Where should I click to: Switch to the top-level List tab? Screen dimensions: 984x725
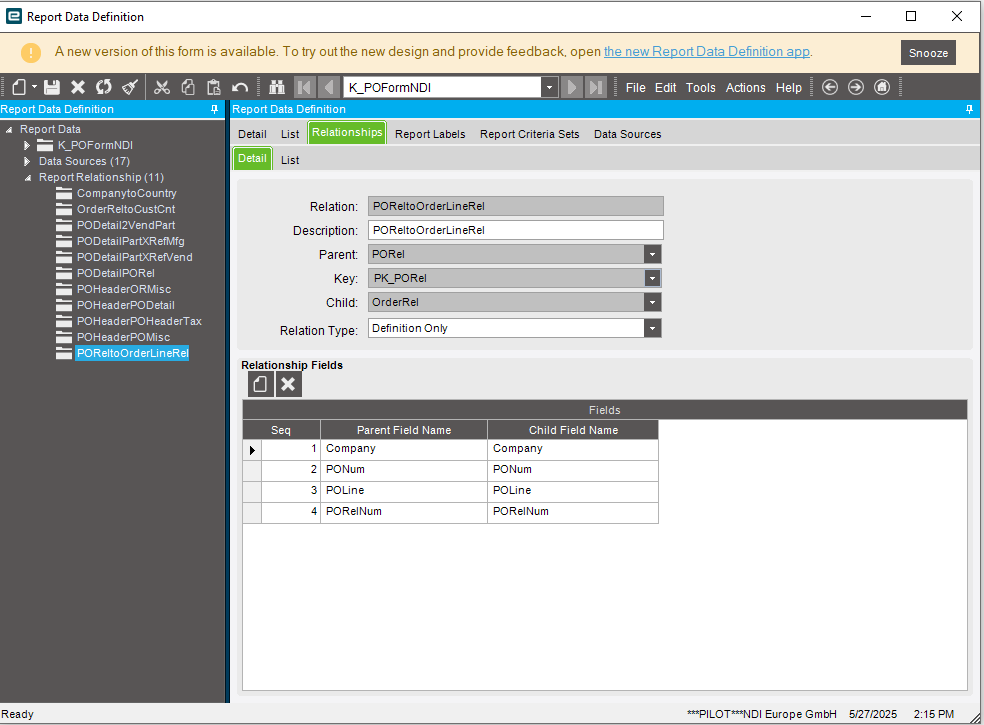pyautogui.click(x=290, y=134)
